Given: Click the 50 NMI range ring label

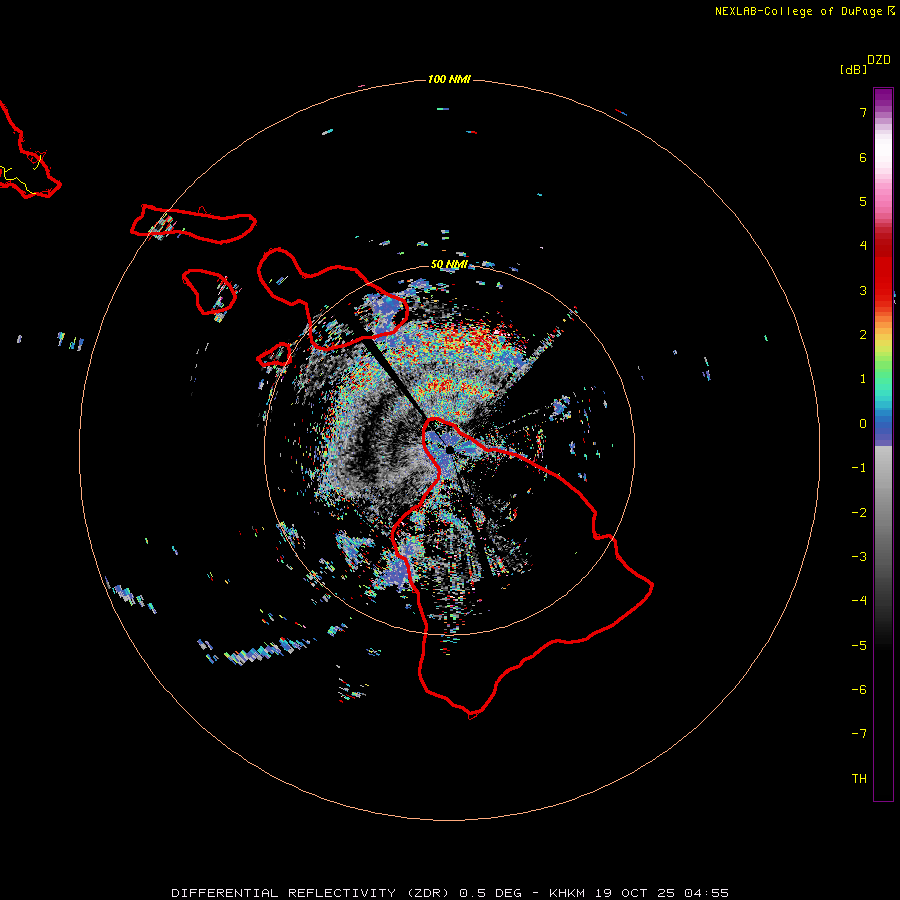Looking at the screenshot, I should point(449,264).
